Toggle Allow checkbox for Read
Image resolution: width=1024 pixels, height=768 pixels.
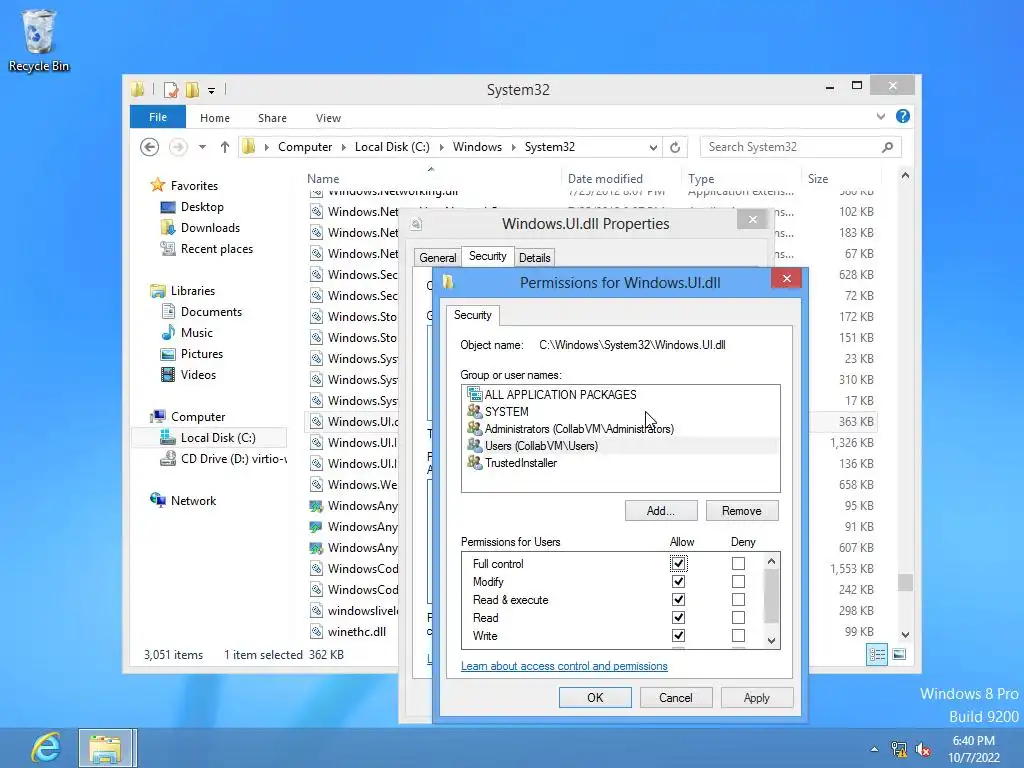click(x=679, y=617)
